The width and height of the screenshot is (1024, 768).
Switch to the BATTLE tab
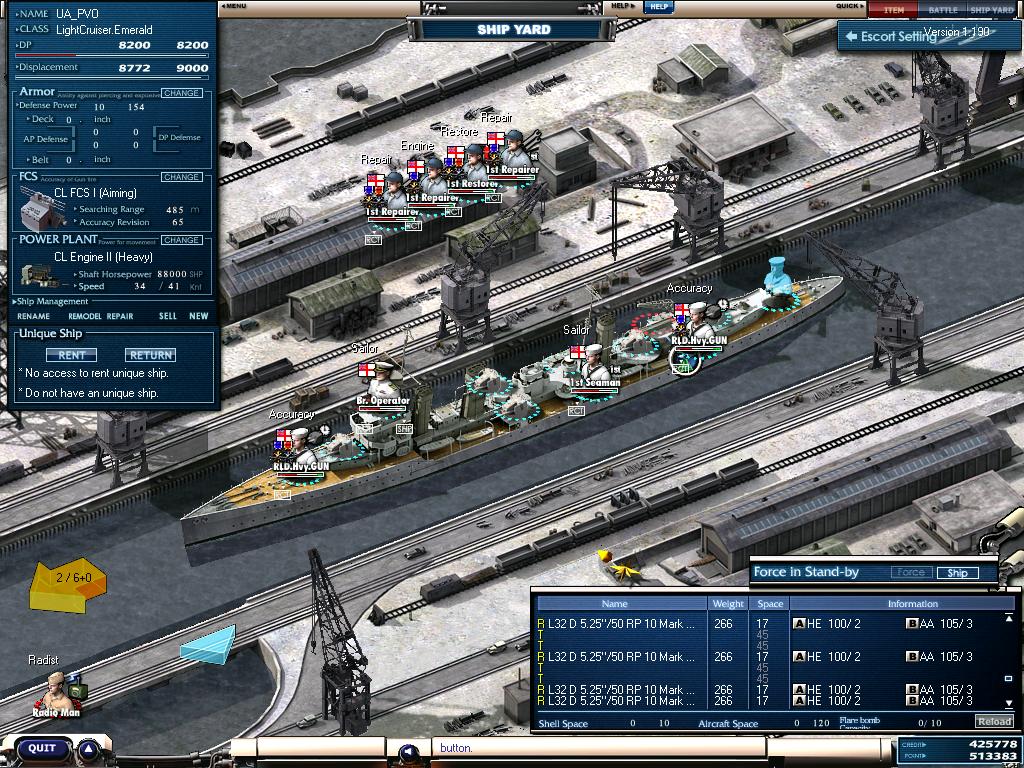[942, 9]
